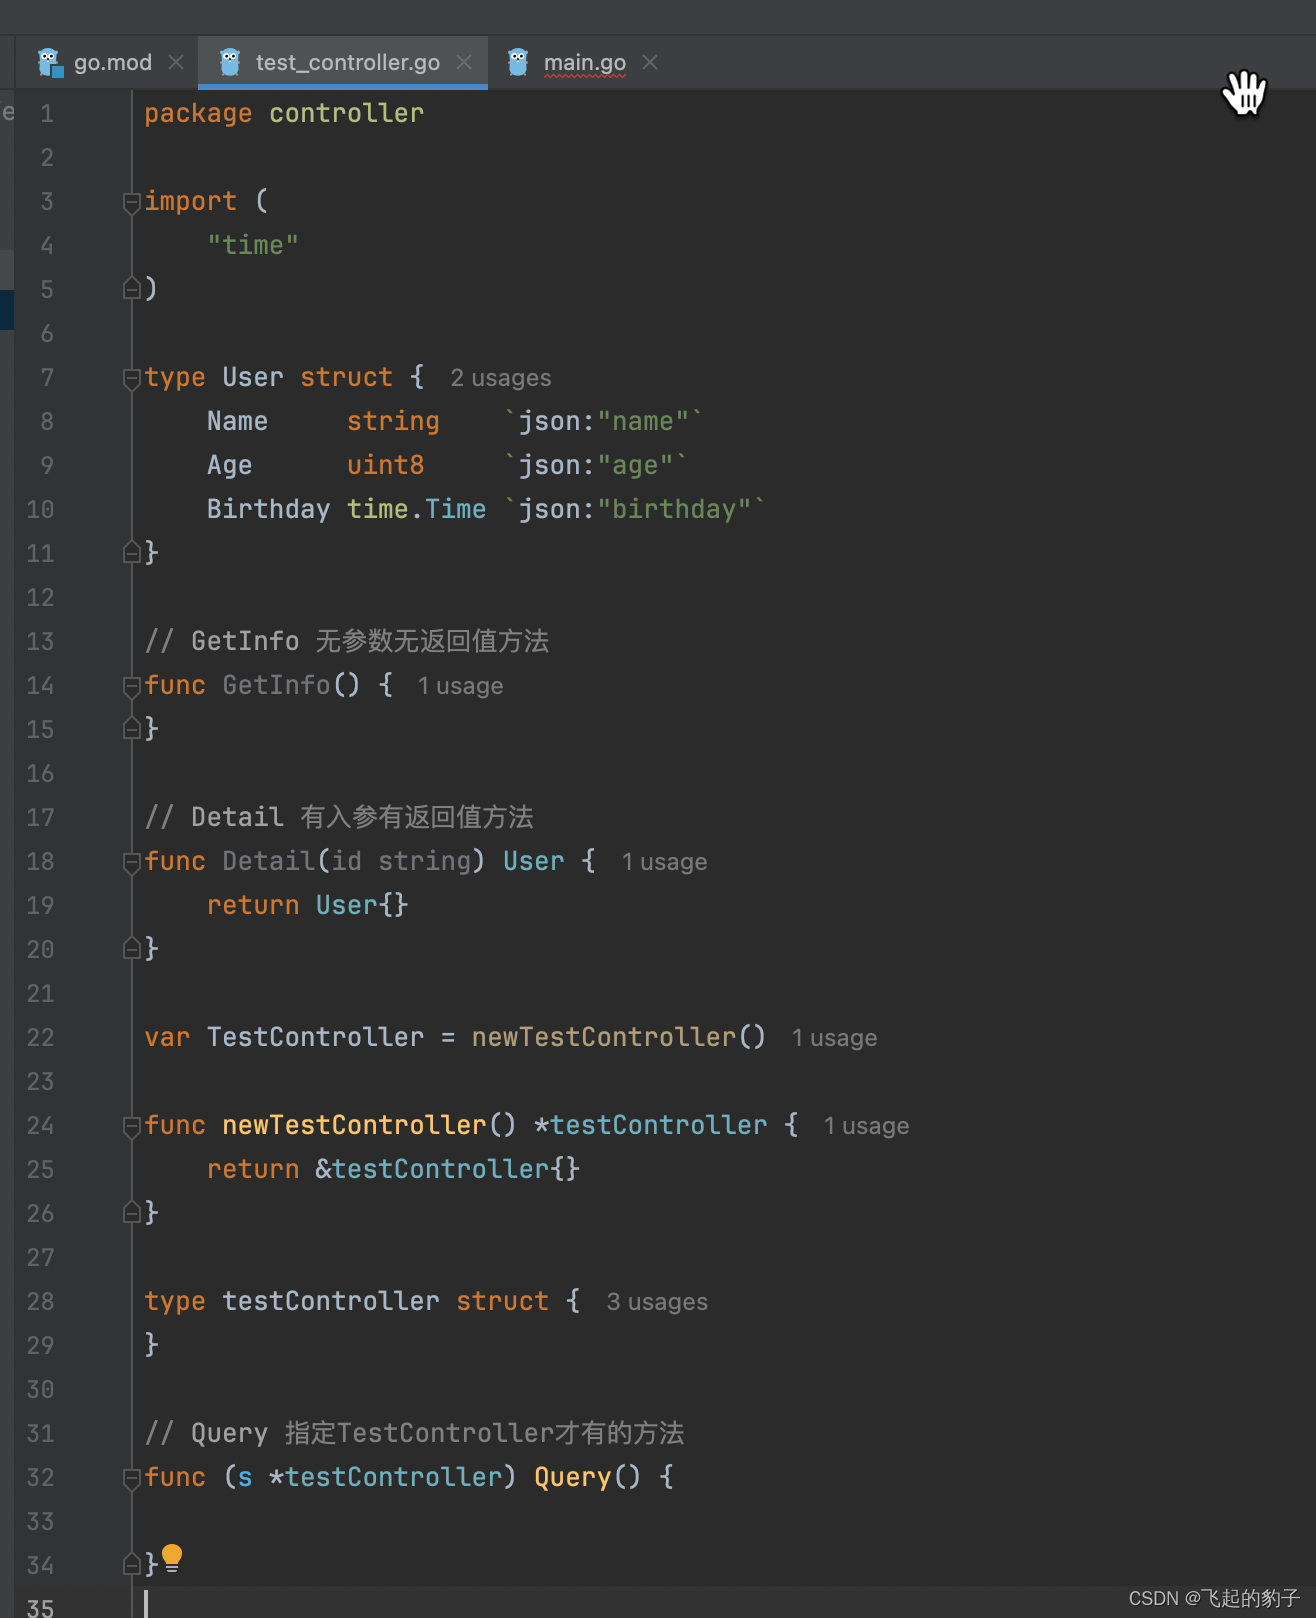Click line number 35 in the gutter
The image size is (1316, 1618).
coord(40,1607)
